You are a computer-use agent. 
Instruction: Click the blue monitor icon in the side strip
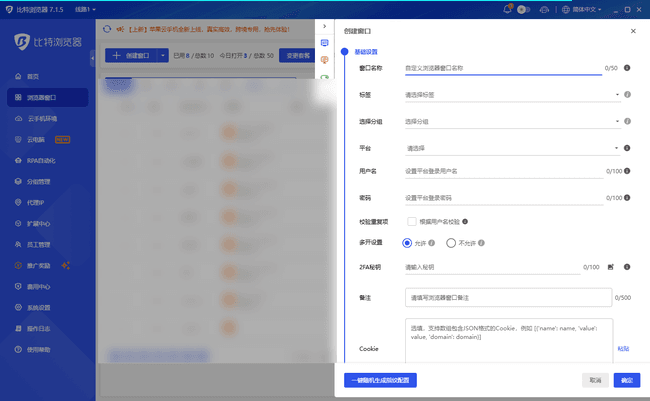(325, 43)
